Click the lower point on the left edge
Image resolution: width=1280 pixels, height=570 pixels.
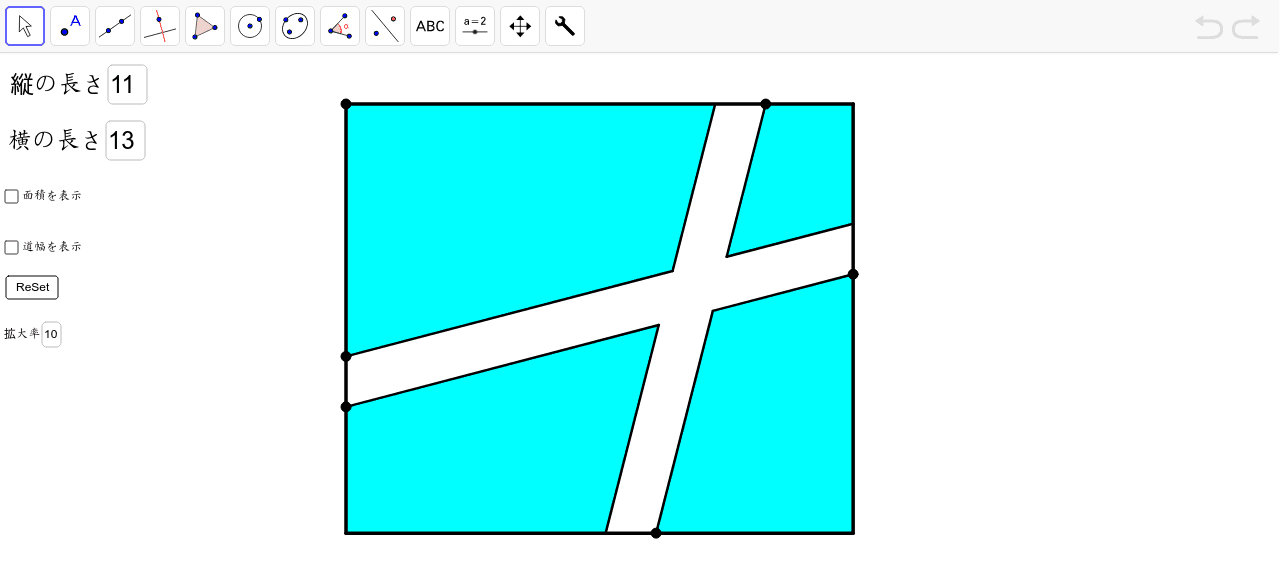click(x=346, y=407)
